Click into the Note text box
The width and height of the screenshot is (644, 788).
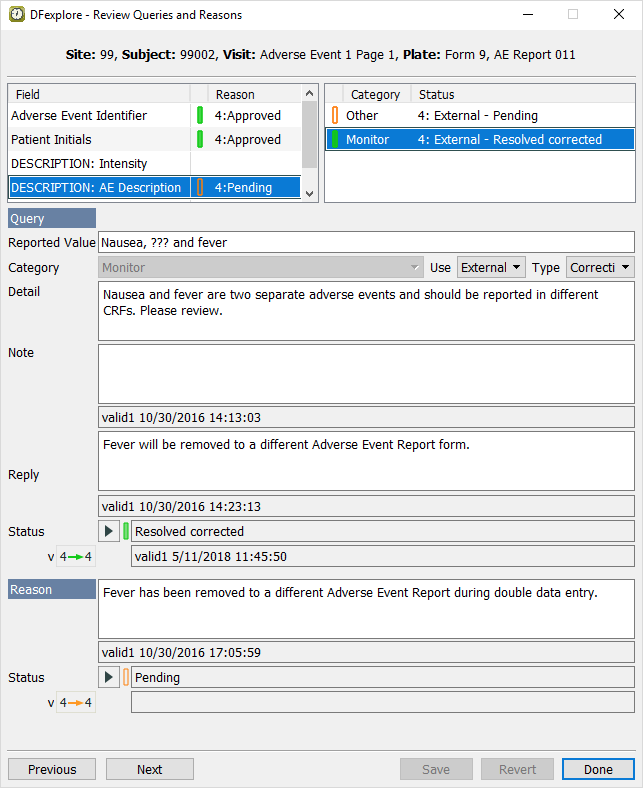[x=366, y=373]
